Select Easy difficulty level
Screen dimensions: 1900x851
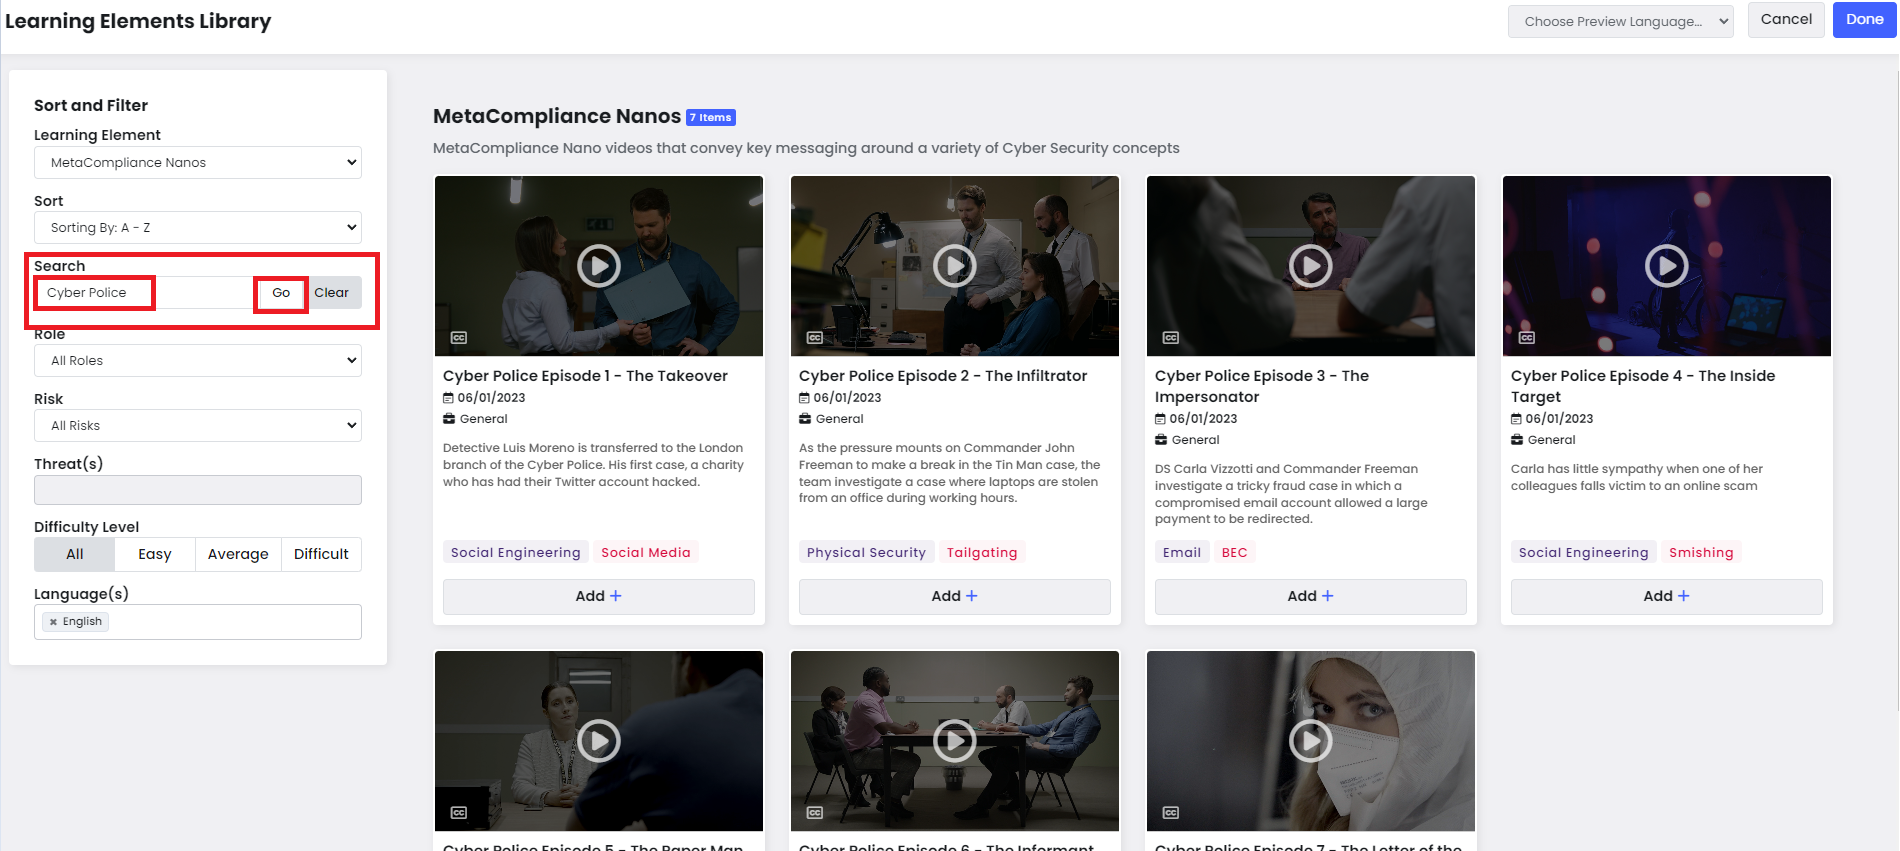155,554
